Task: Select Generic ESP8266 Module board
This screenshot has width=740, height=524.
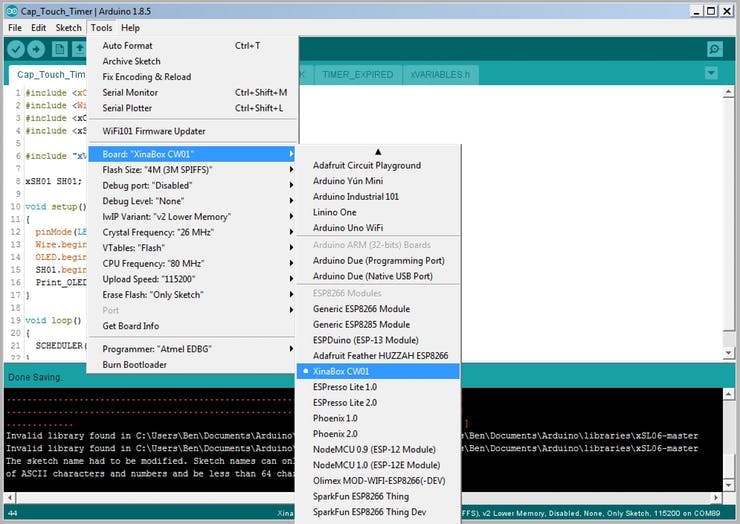Action: tap(378, 309)
